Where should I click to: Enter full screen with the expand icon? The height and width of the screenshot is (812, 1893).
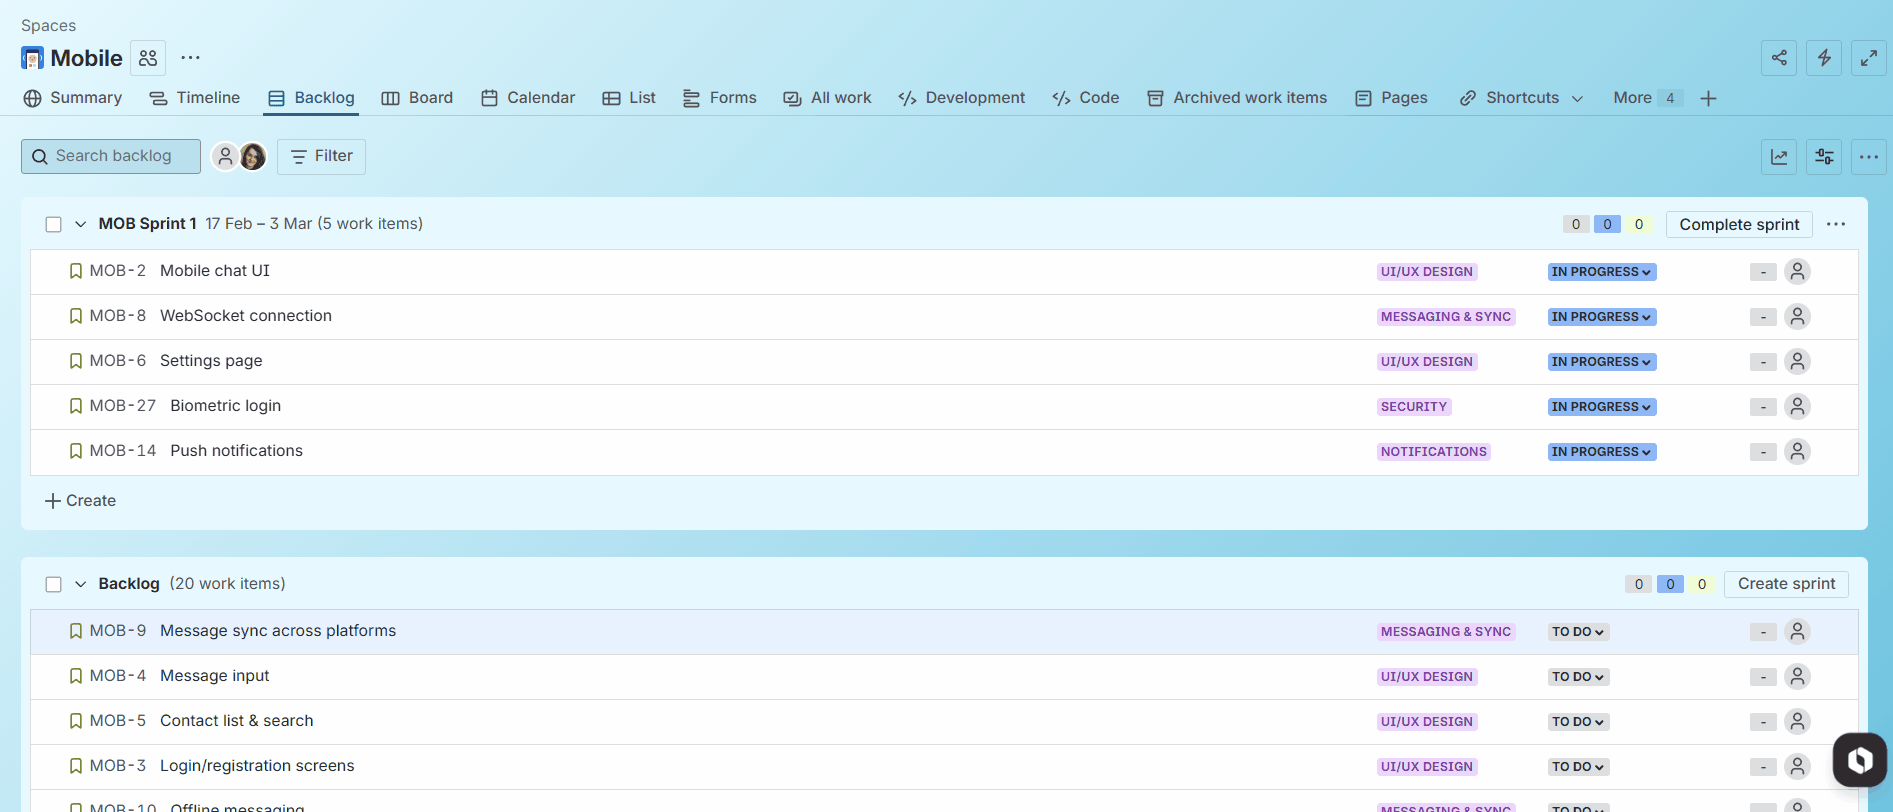click(1869, 58)
